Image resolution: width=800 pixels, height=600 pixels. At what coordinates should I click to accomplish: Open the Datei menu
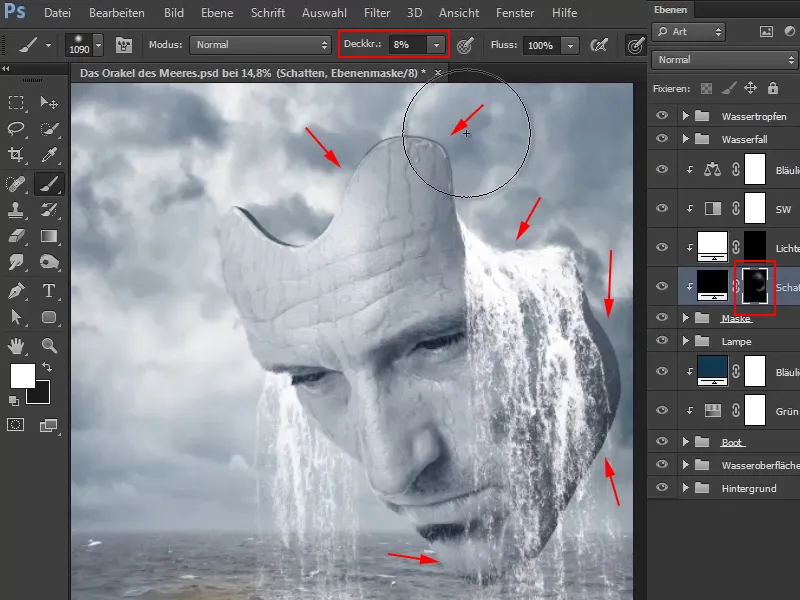57,13
